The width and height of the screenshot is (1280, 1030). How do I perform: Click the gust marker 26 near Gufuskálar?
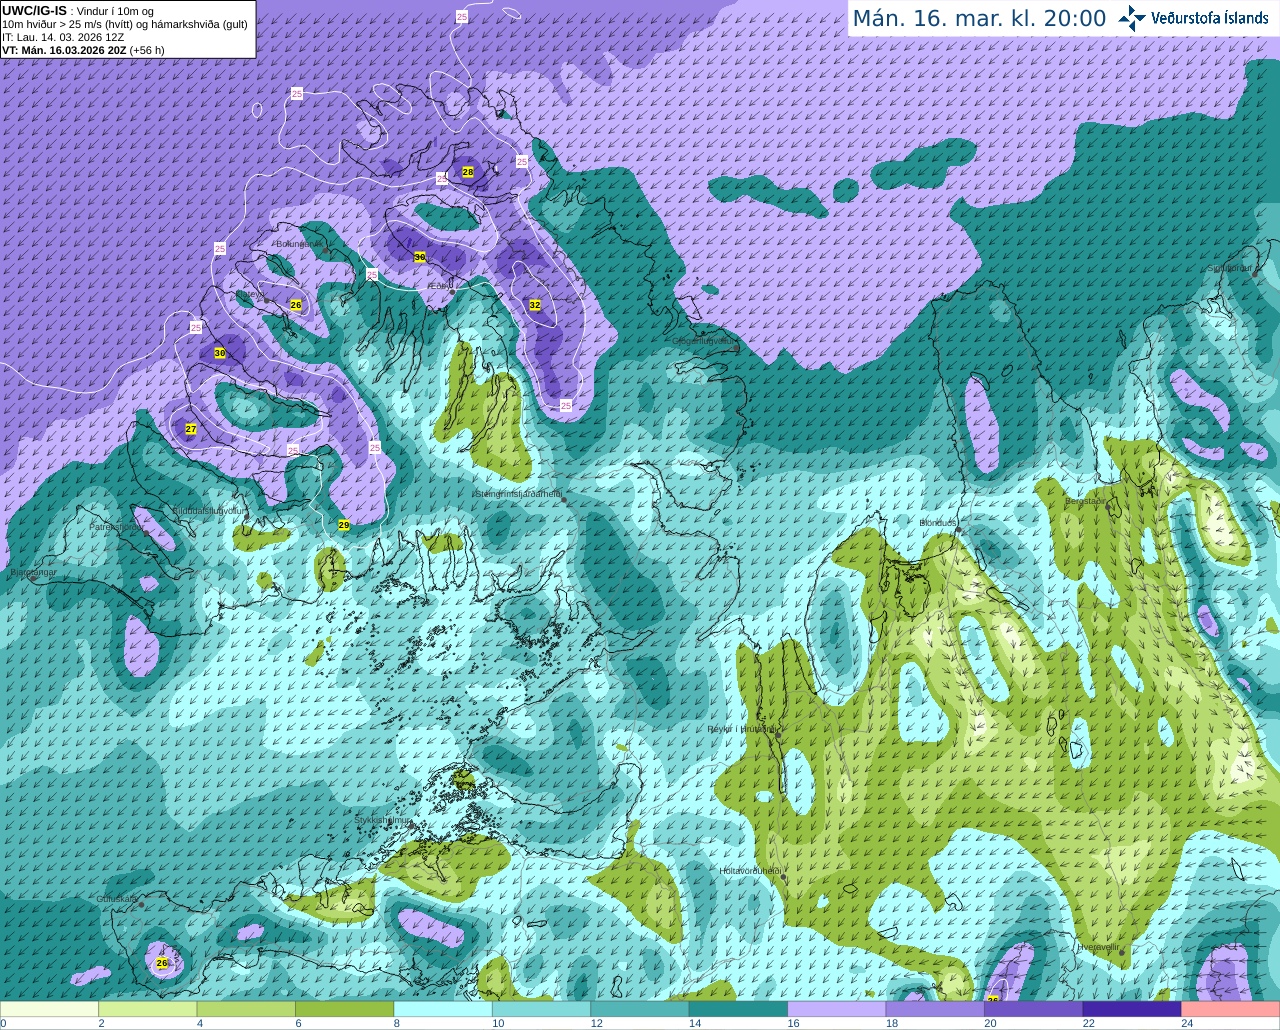(x=162, y=963)
